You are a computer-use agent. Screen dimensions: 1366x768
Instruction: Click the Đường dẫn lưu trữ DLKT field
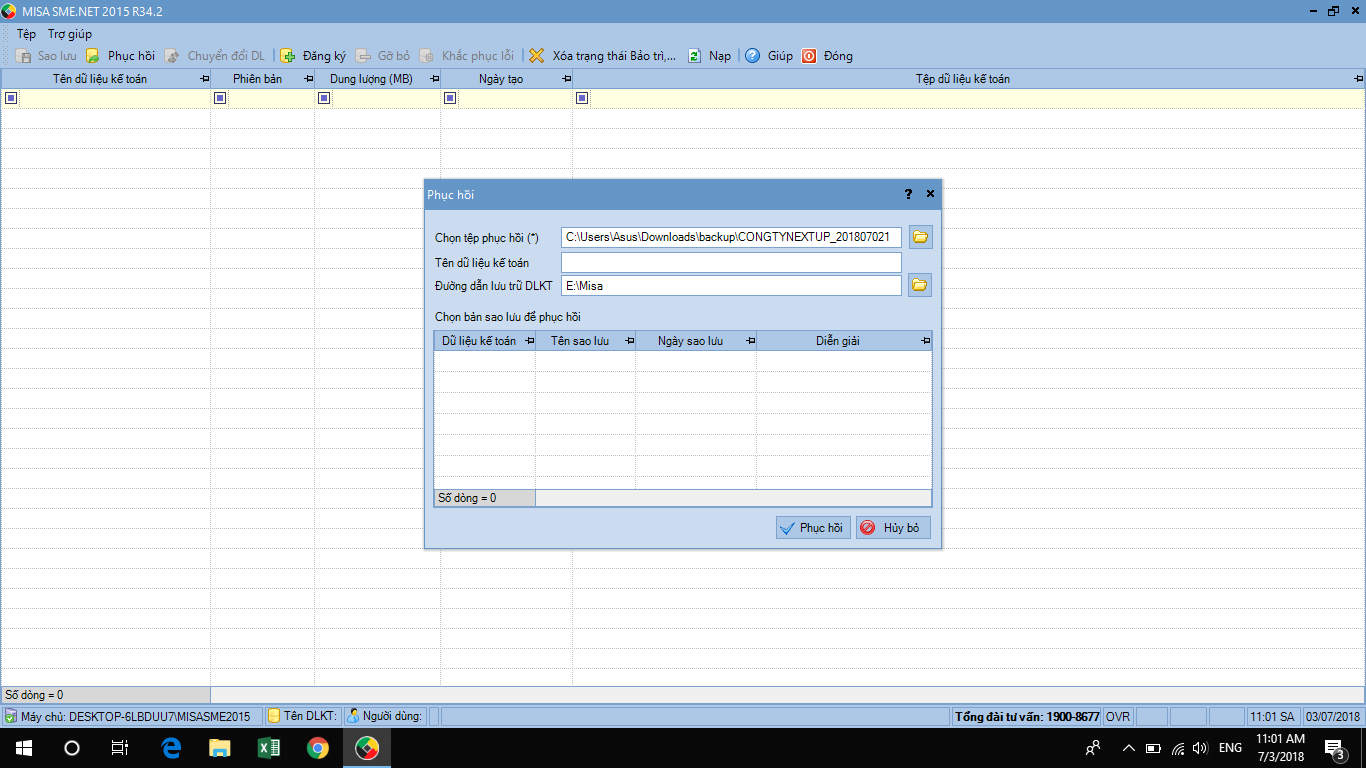[731, 285]
